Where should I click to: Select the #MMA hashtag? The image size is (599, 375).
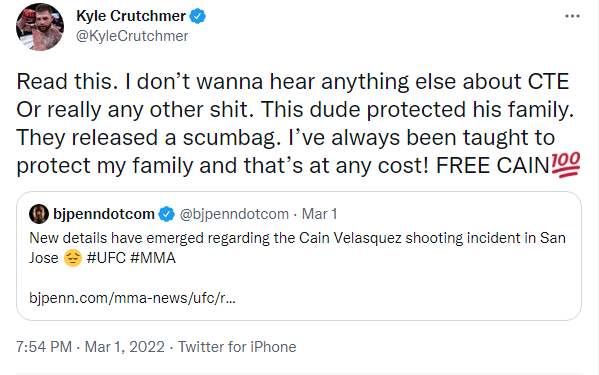coord(153,258)
